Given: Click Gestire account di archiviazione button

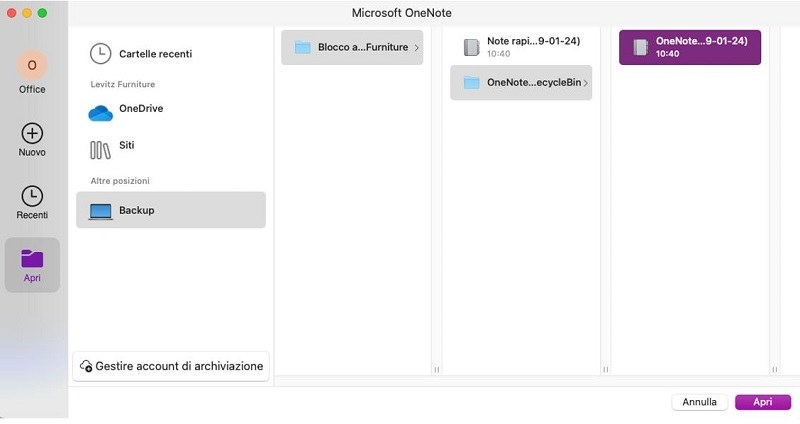Looking at the screenshot, I should click(x=171, y=366).
